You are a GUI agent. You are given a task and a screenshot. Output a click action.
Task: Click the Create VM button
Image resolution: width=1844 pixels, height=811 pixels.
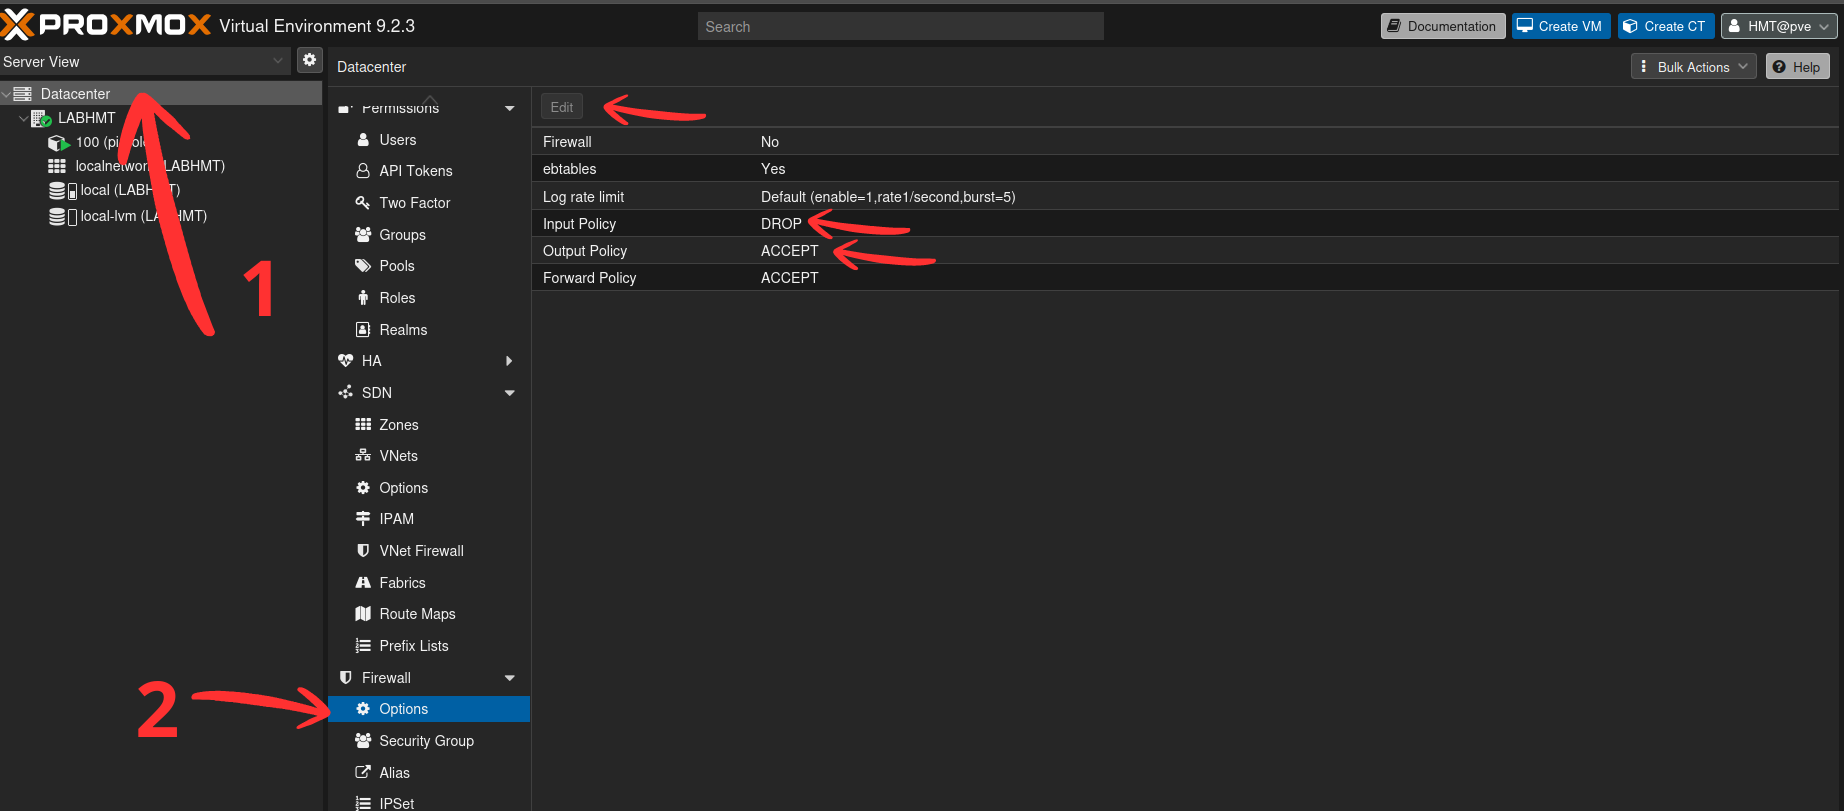coord(1561,26)
